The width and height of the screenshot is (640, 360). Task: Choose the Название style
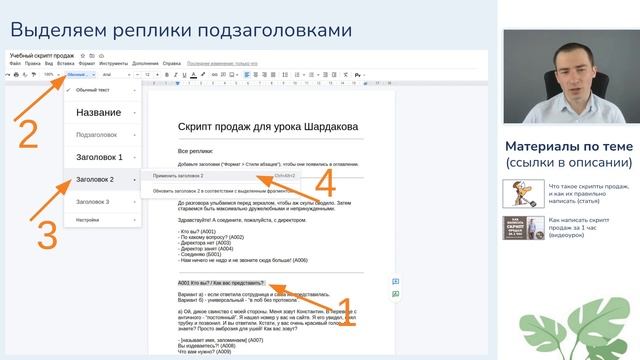(x=102, y=113)
